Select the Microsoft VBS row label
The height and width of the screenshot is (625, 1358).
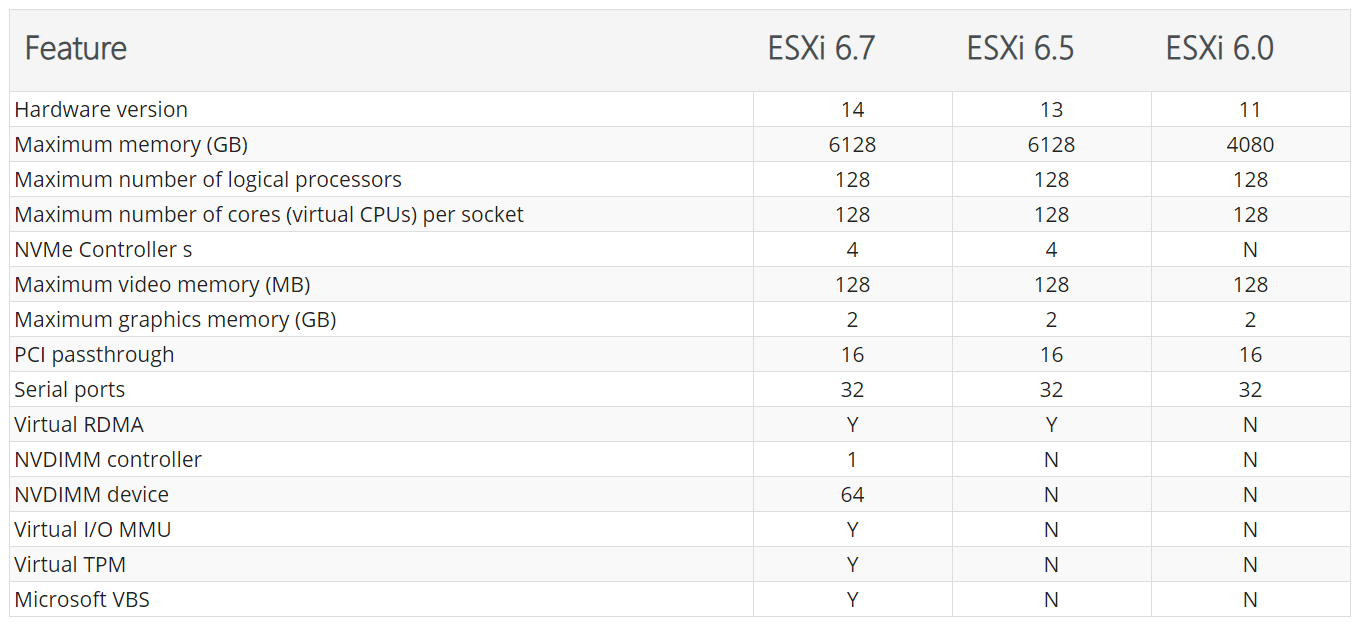[x=82, y=600]
